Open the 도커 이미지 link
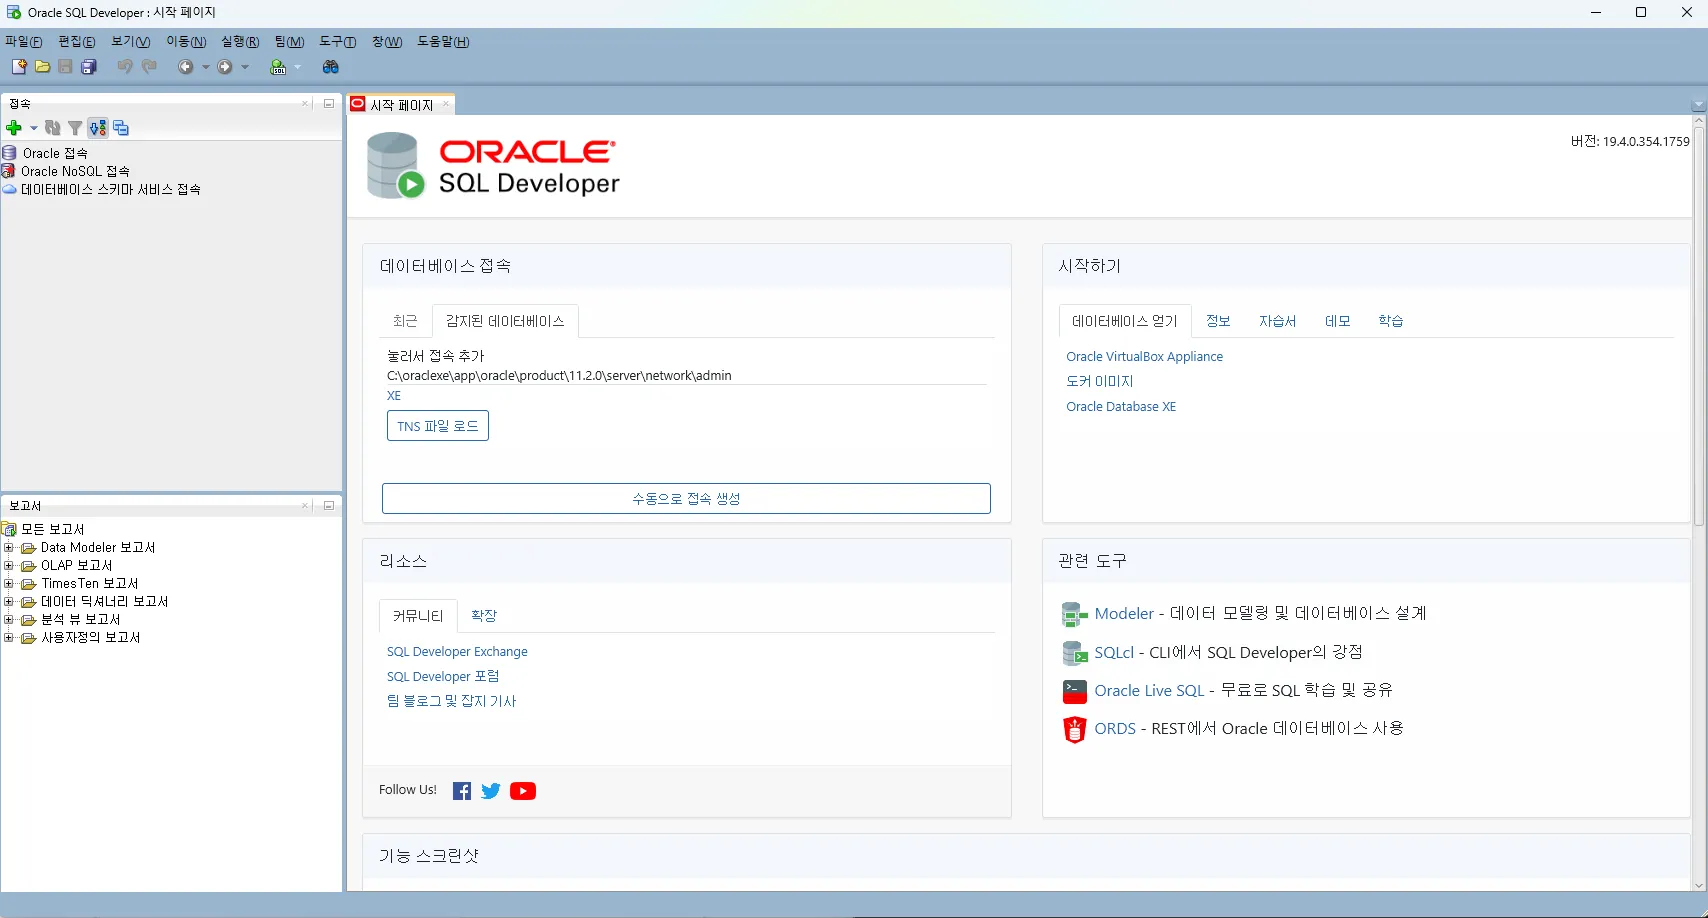 1100,382
